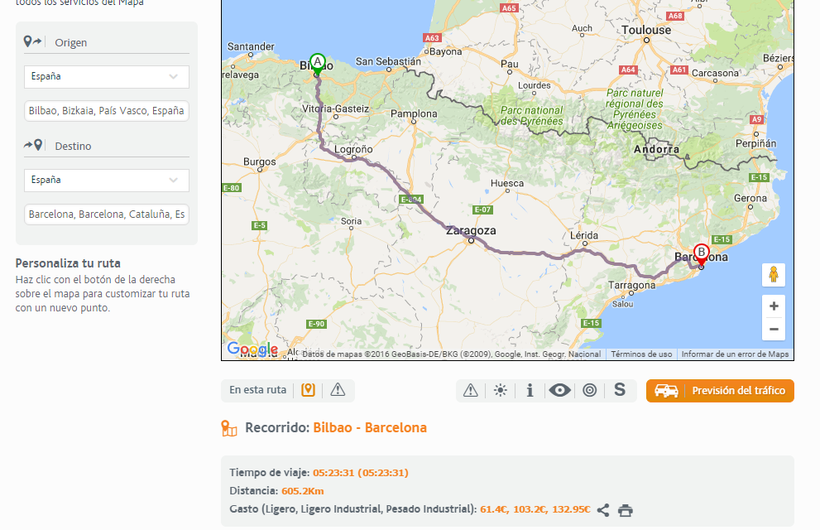The image size is (820, 530).
Task: Click the San Sebastián label on the map
Action: coord(388,61)
